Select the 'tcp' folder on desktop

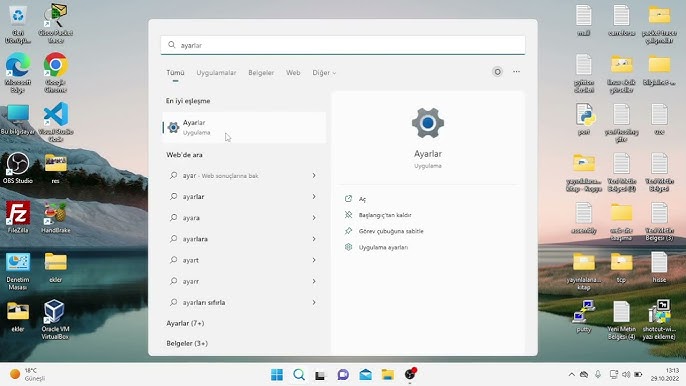[x=621, y=267]
